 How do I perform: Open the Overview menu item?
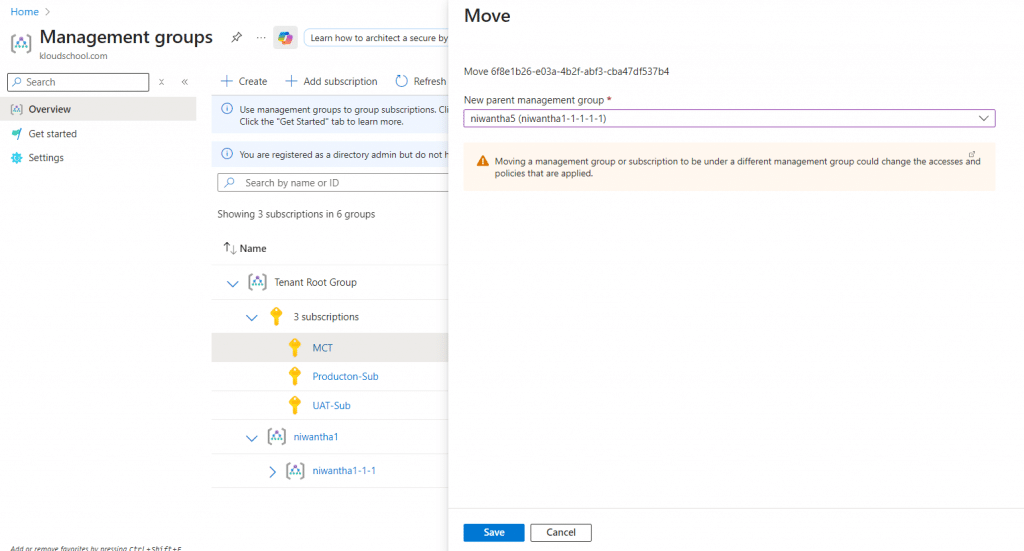pyautogui.click(x=49, y=109)
